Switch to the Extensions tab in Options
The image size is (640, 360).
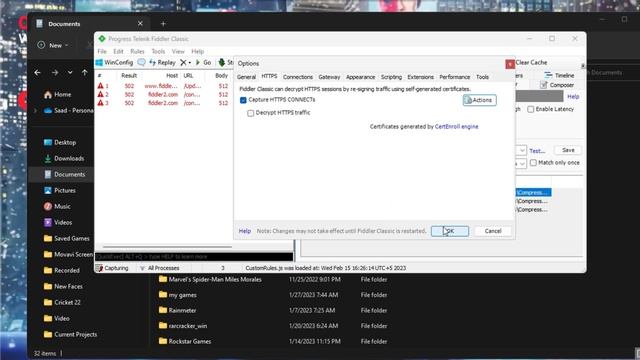coord(420,77)
